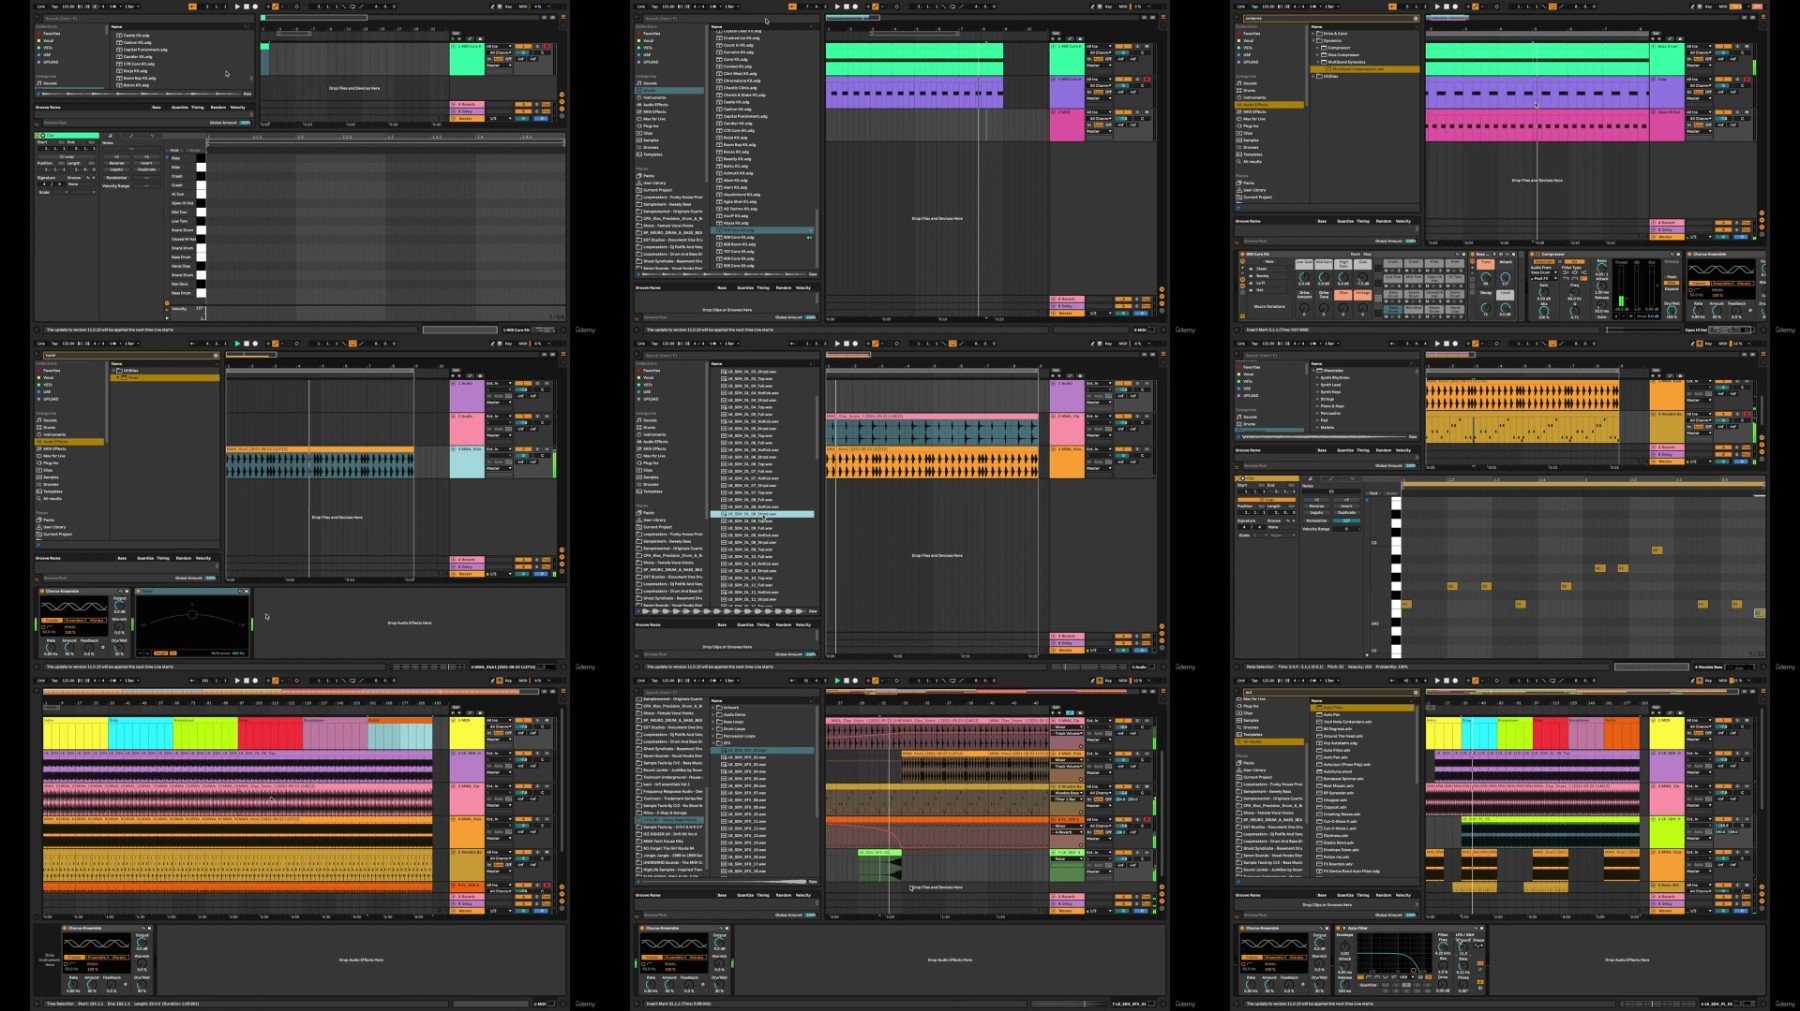Hide the browser using the Compressor window's triangle

1237,16
